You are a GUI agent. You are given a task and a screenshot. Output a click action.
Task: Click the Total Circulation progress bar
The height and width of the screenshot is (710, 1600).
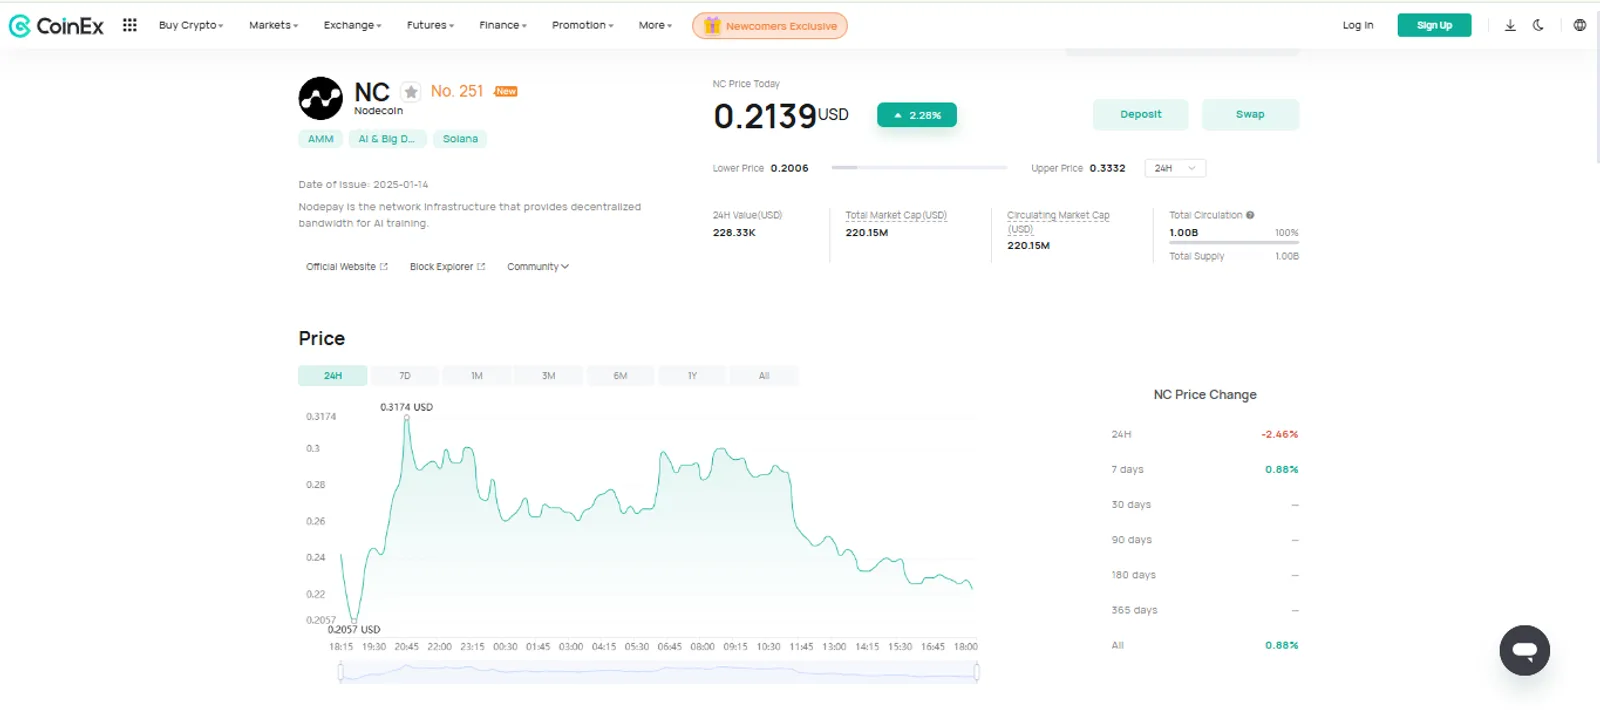[1234, 243]
